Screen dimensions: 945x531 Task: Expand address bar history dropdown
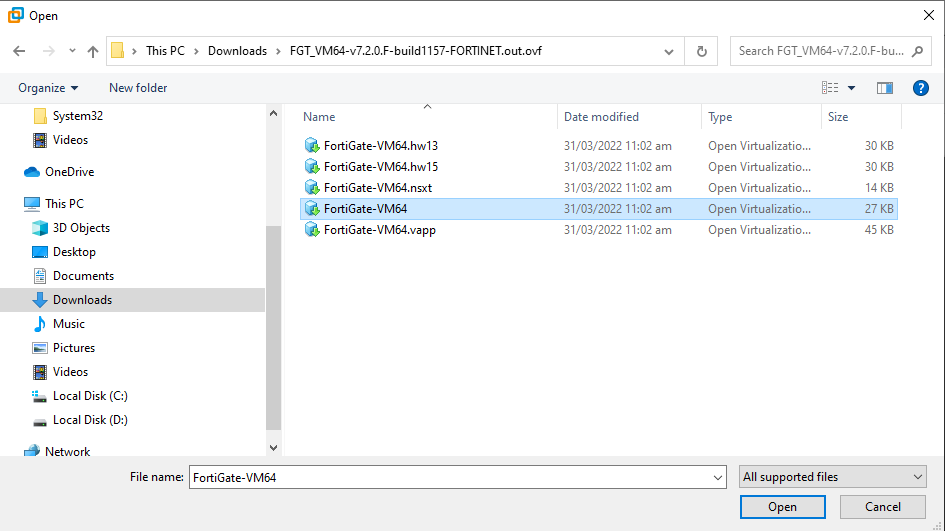[x=668, y=51]
